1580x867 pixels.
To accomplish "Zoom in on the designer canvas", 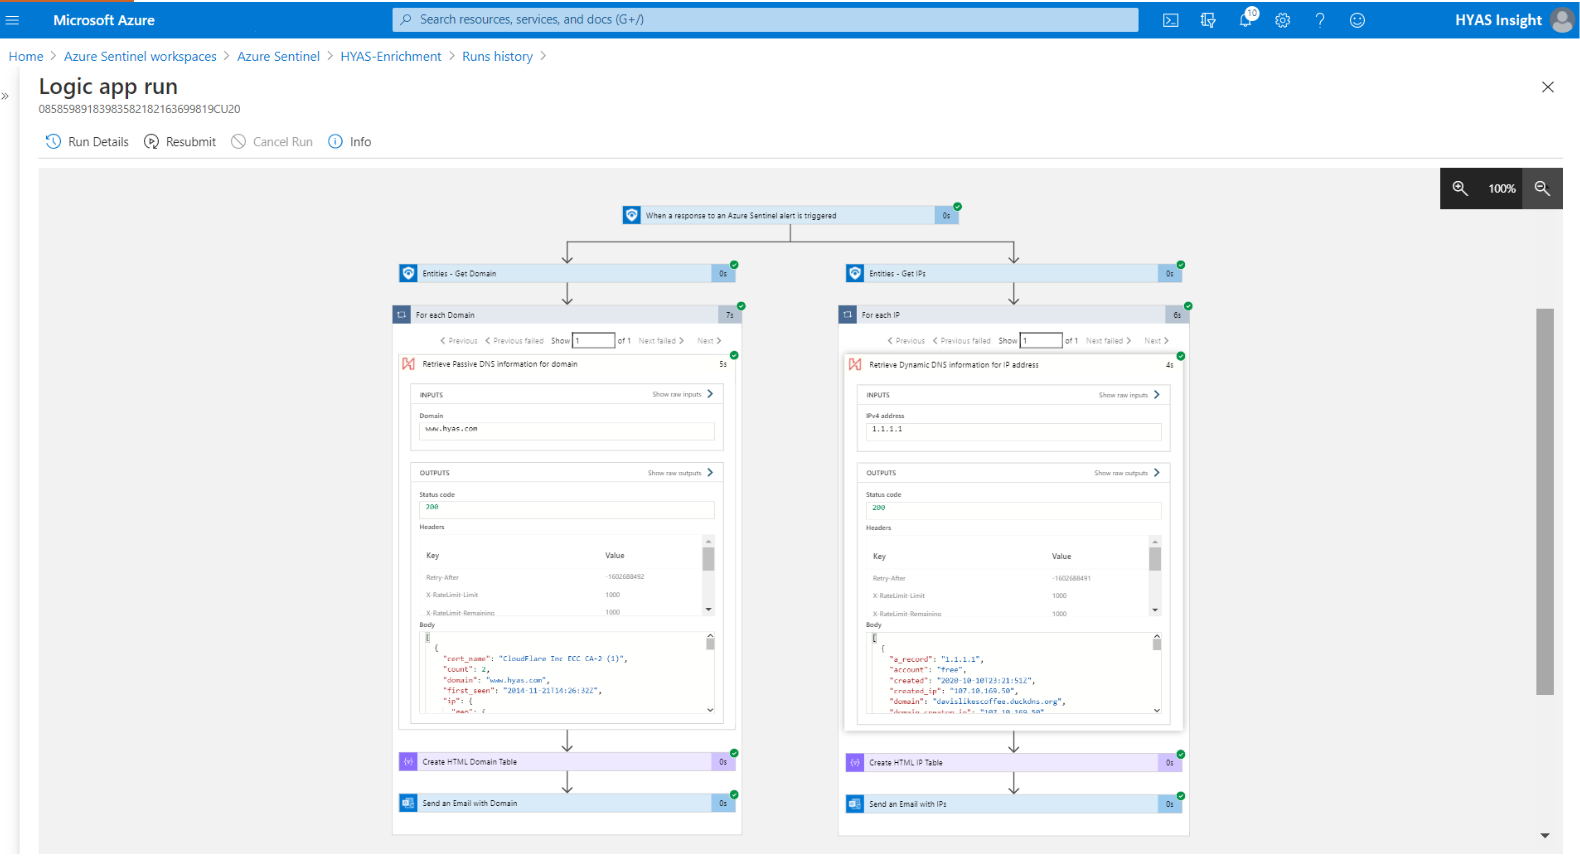I will coord(1460,188).
